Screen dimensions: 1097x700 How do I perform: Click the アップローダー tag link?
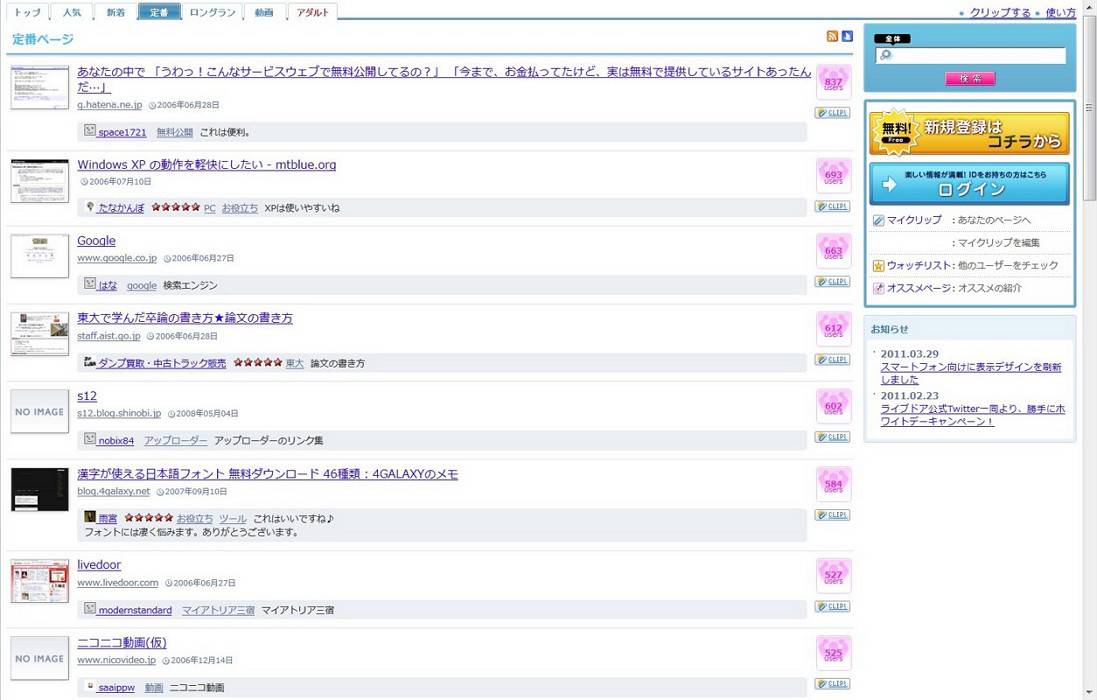(176, 441)
